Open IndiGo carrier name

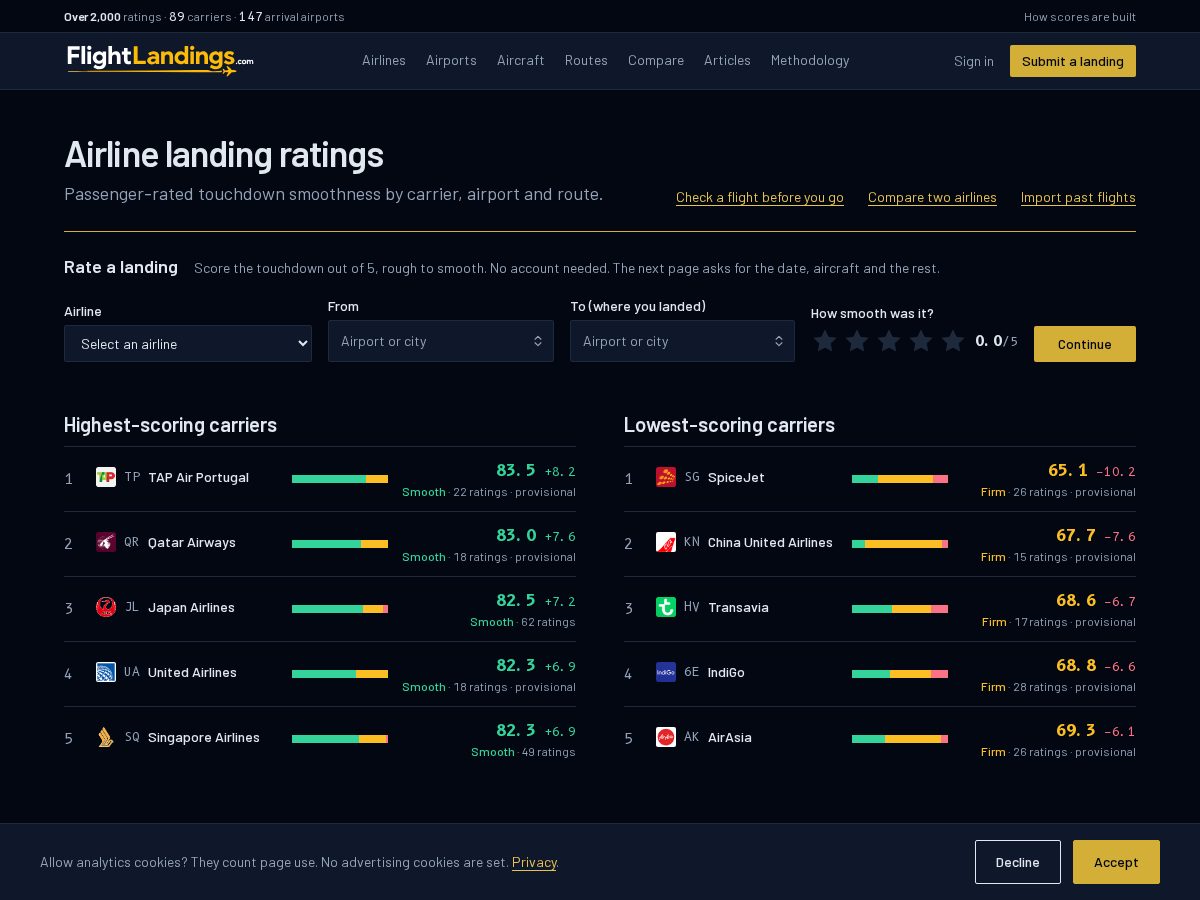click(x=726, y=672)
